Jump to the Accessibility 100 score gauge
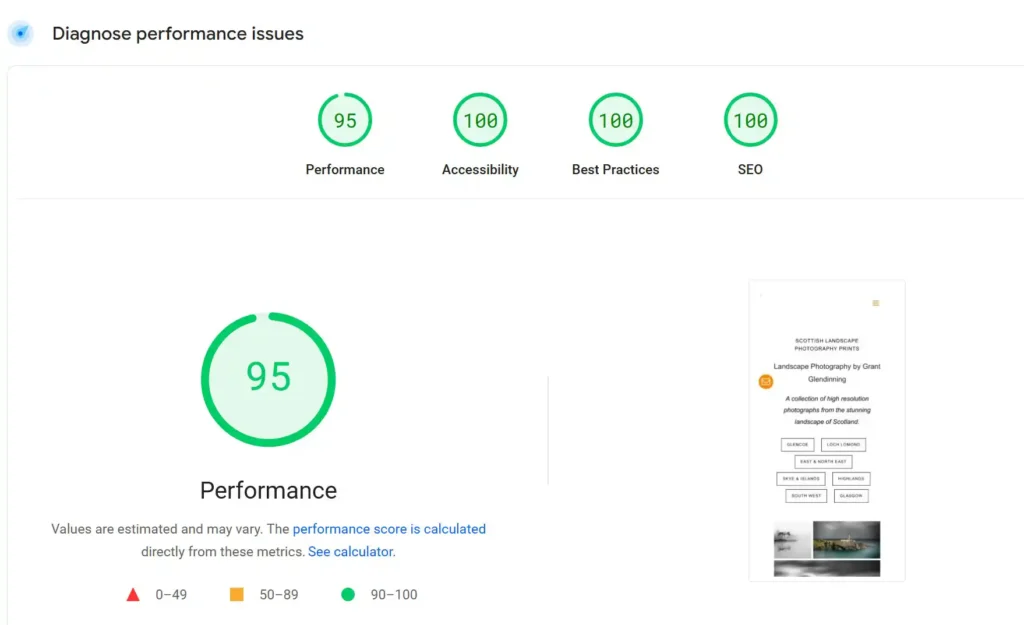Image resolution: width=1024 pixels, height=625 pixels. point(480,120)
